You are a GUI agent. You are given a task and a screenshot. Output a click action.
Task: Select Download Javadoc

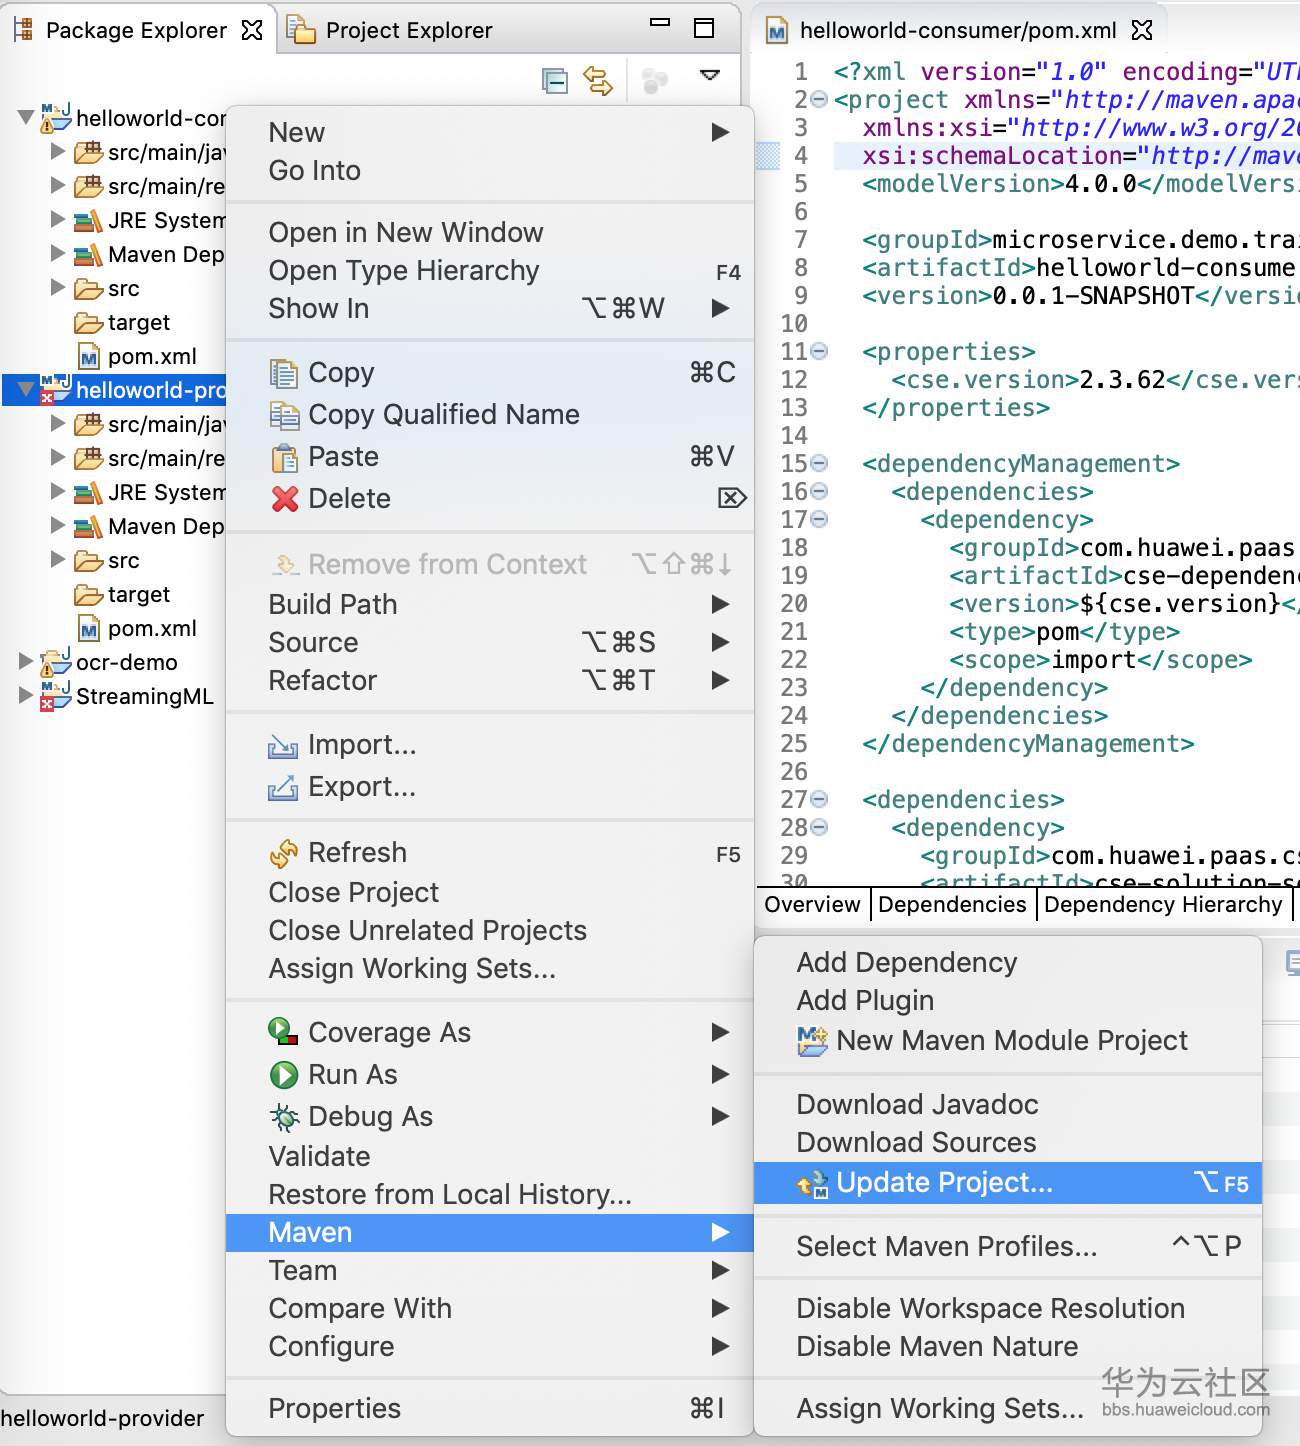1008,1105
